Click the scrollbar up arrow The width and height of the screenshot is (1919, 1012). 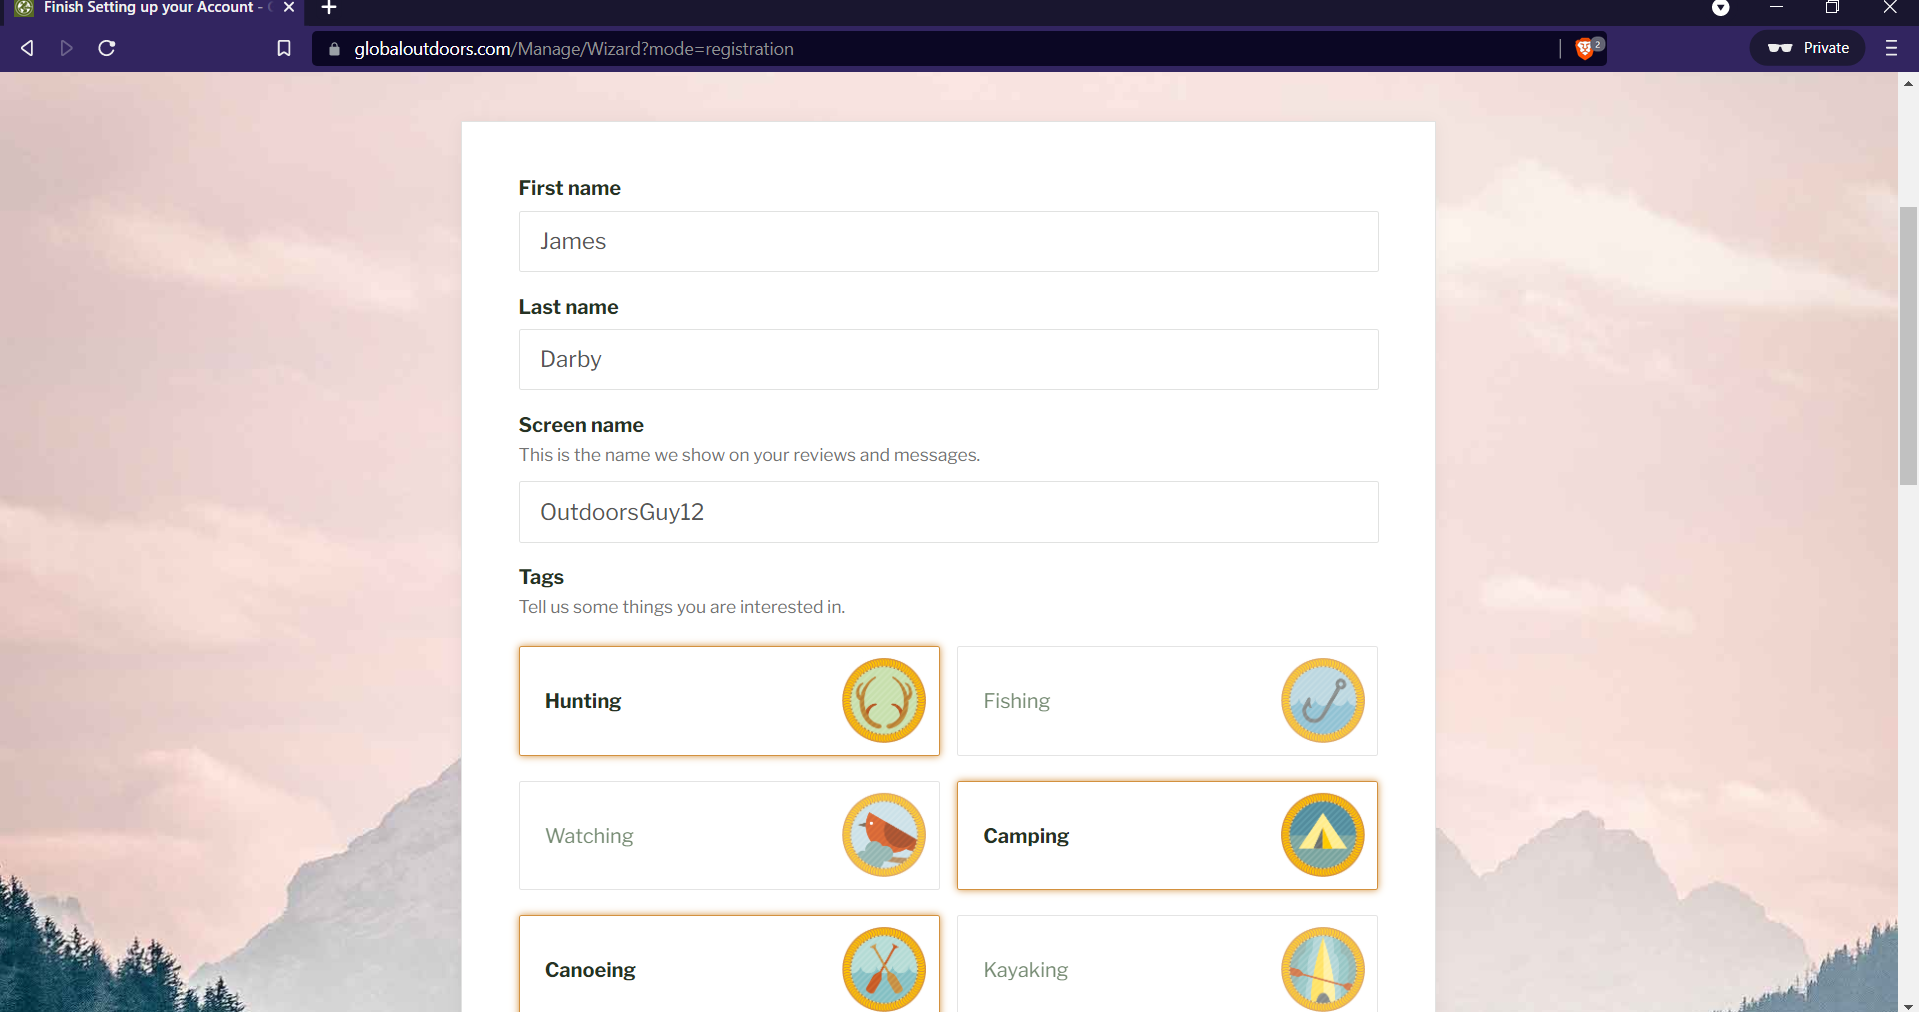pyautogui.click(x=1908, y=83)
